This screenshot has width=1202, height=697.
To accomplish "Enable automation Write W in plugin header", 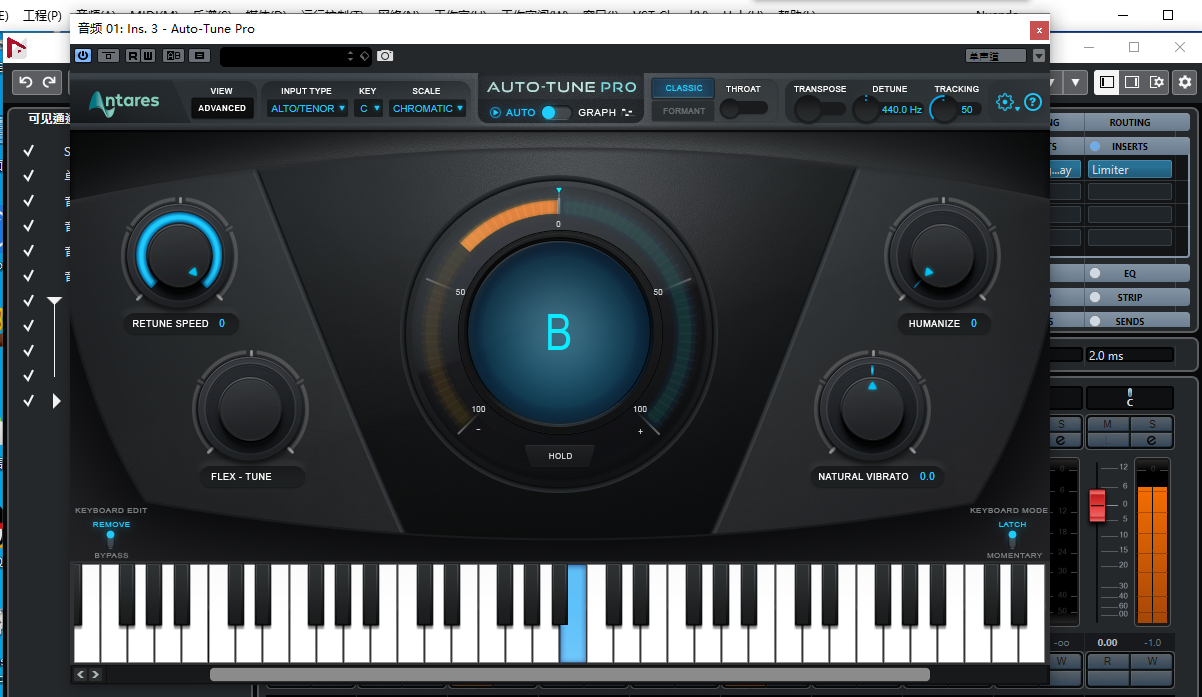I will click(147, 55).
